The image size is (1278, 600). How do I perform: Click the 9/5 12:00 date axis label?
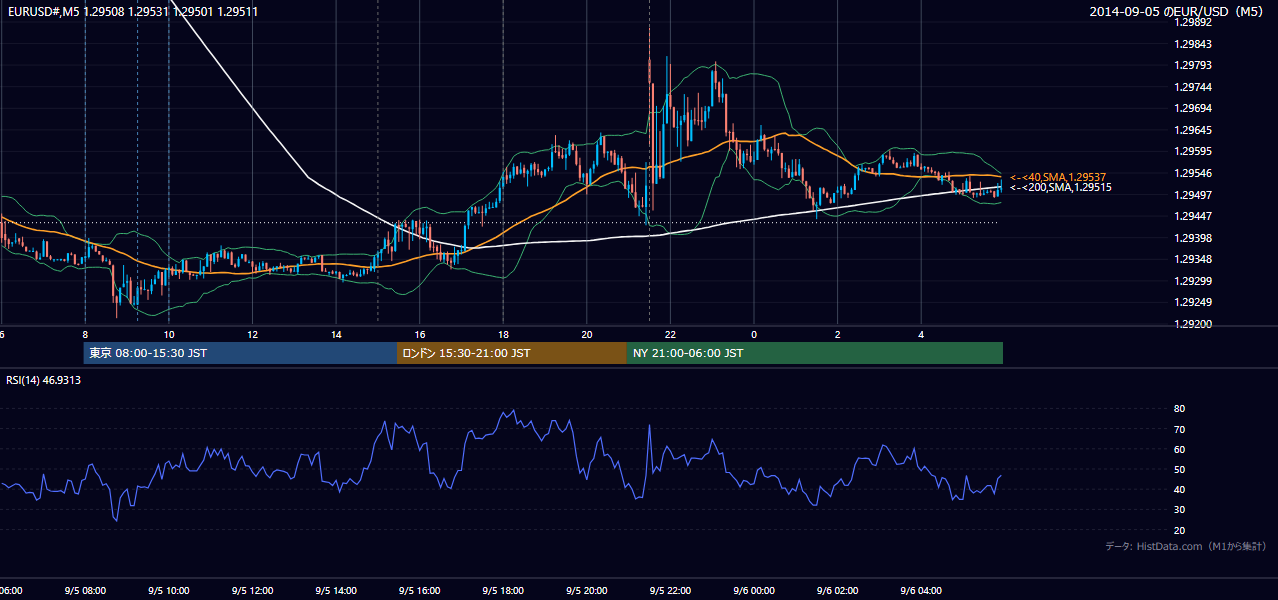click(x=252, y=590)
